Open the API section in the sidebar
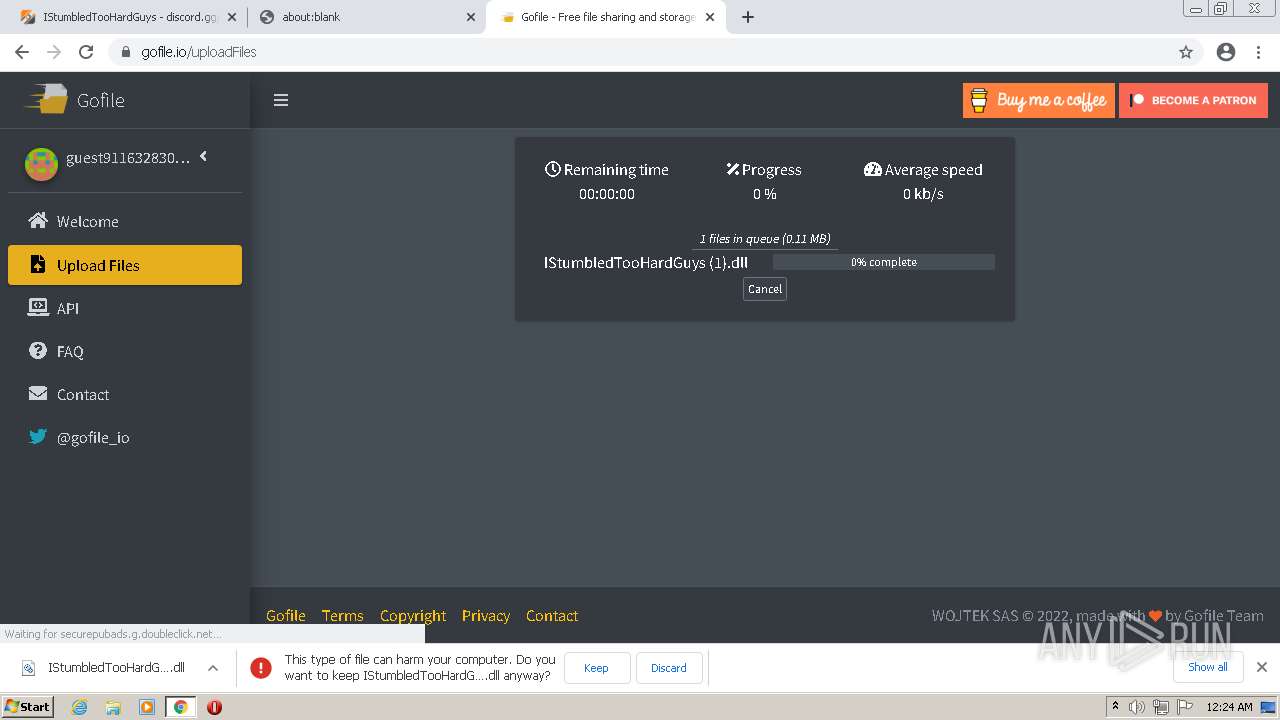This screenshot has width=1280, height=720. (125, 308)
